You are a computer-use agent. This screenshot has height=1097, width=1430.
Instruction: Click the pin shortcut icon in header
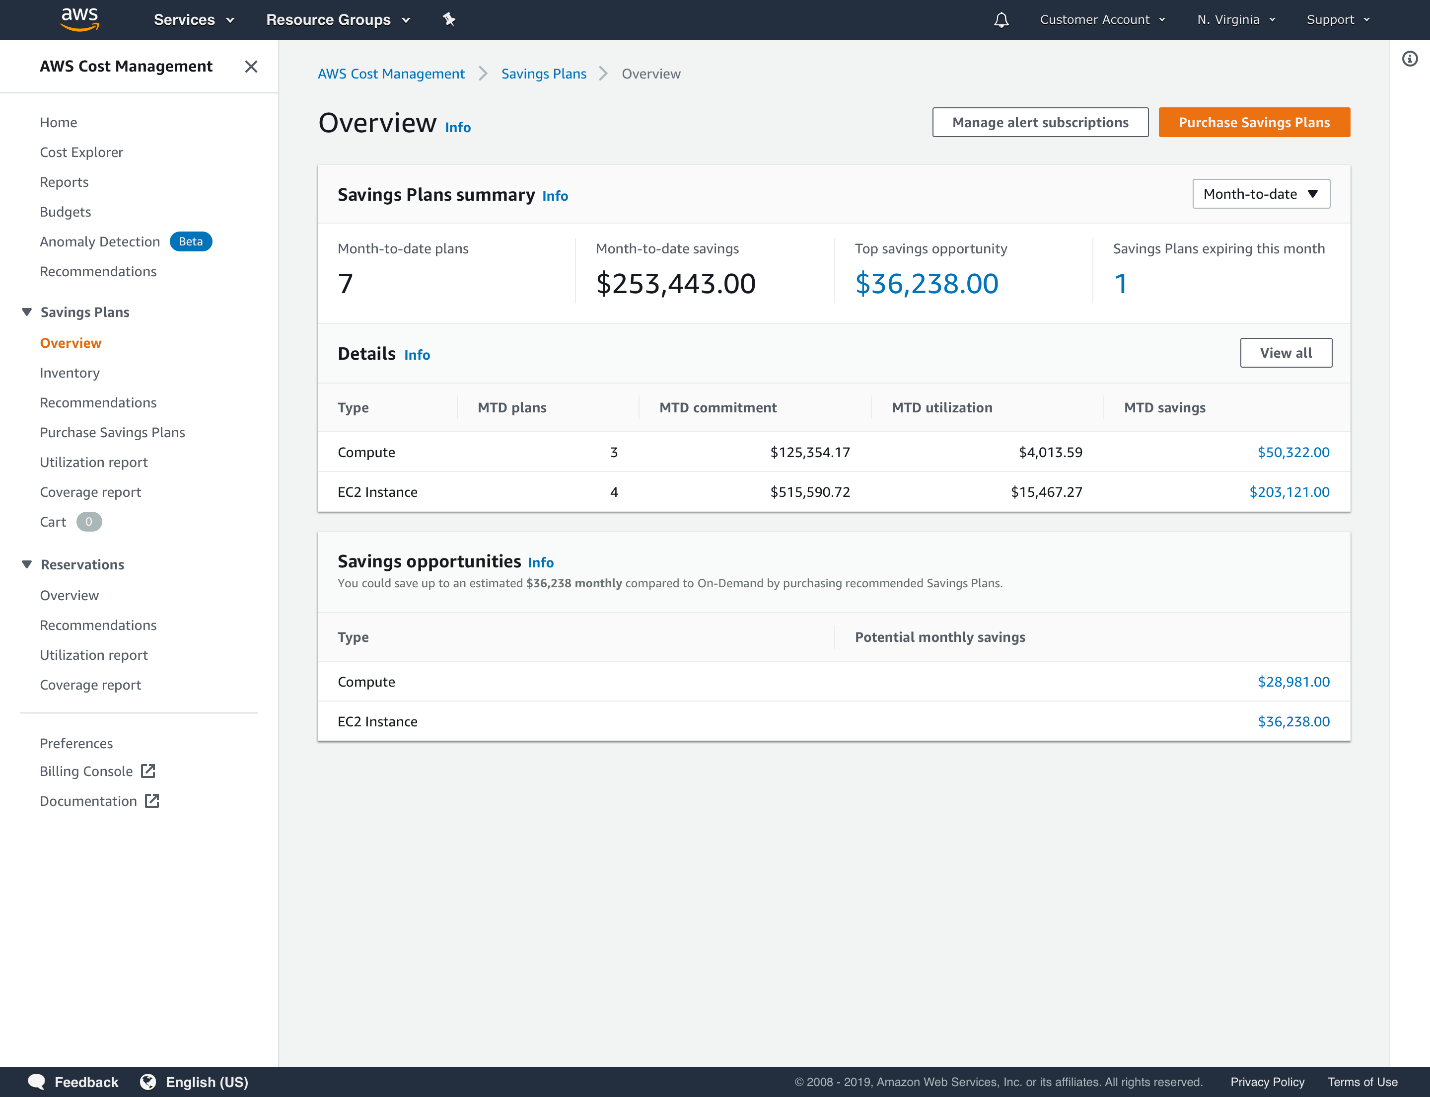click(449, 19)
